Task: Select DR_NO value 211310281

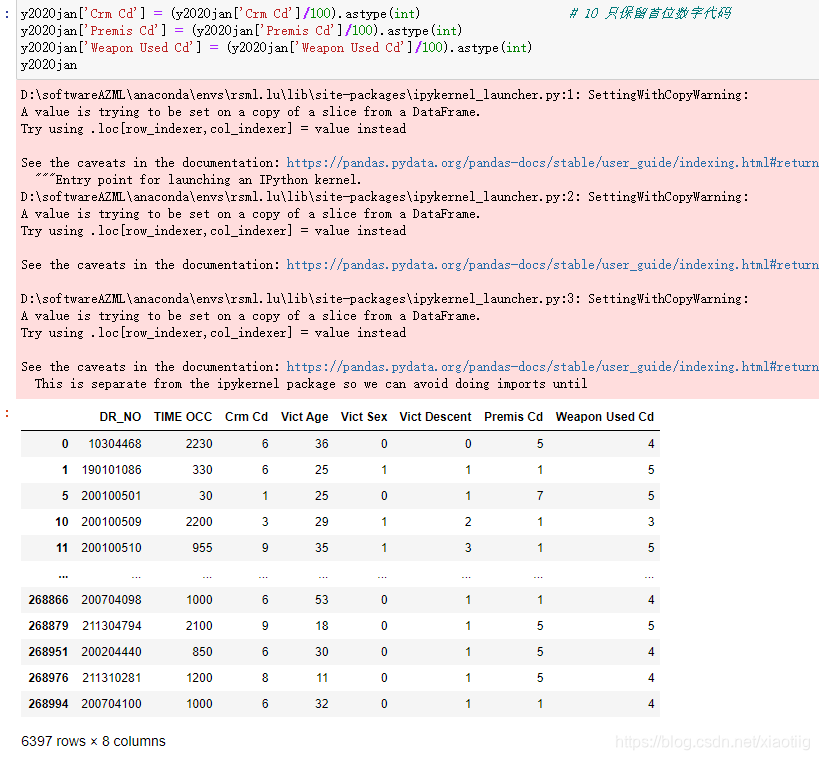Action: pos(112,678)
